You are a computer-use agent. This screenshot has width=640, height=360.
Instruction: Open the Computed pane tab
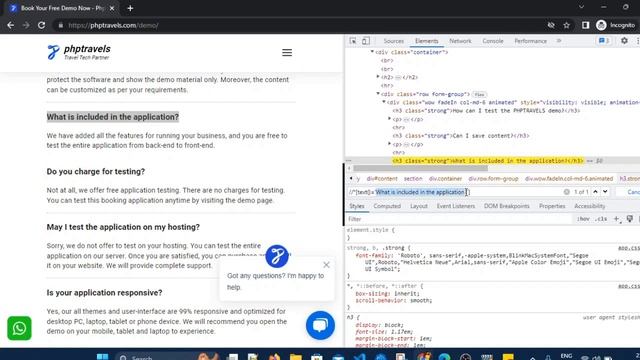pyautogui.click(x=387, y=206)
